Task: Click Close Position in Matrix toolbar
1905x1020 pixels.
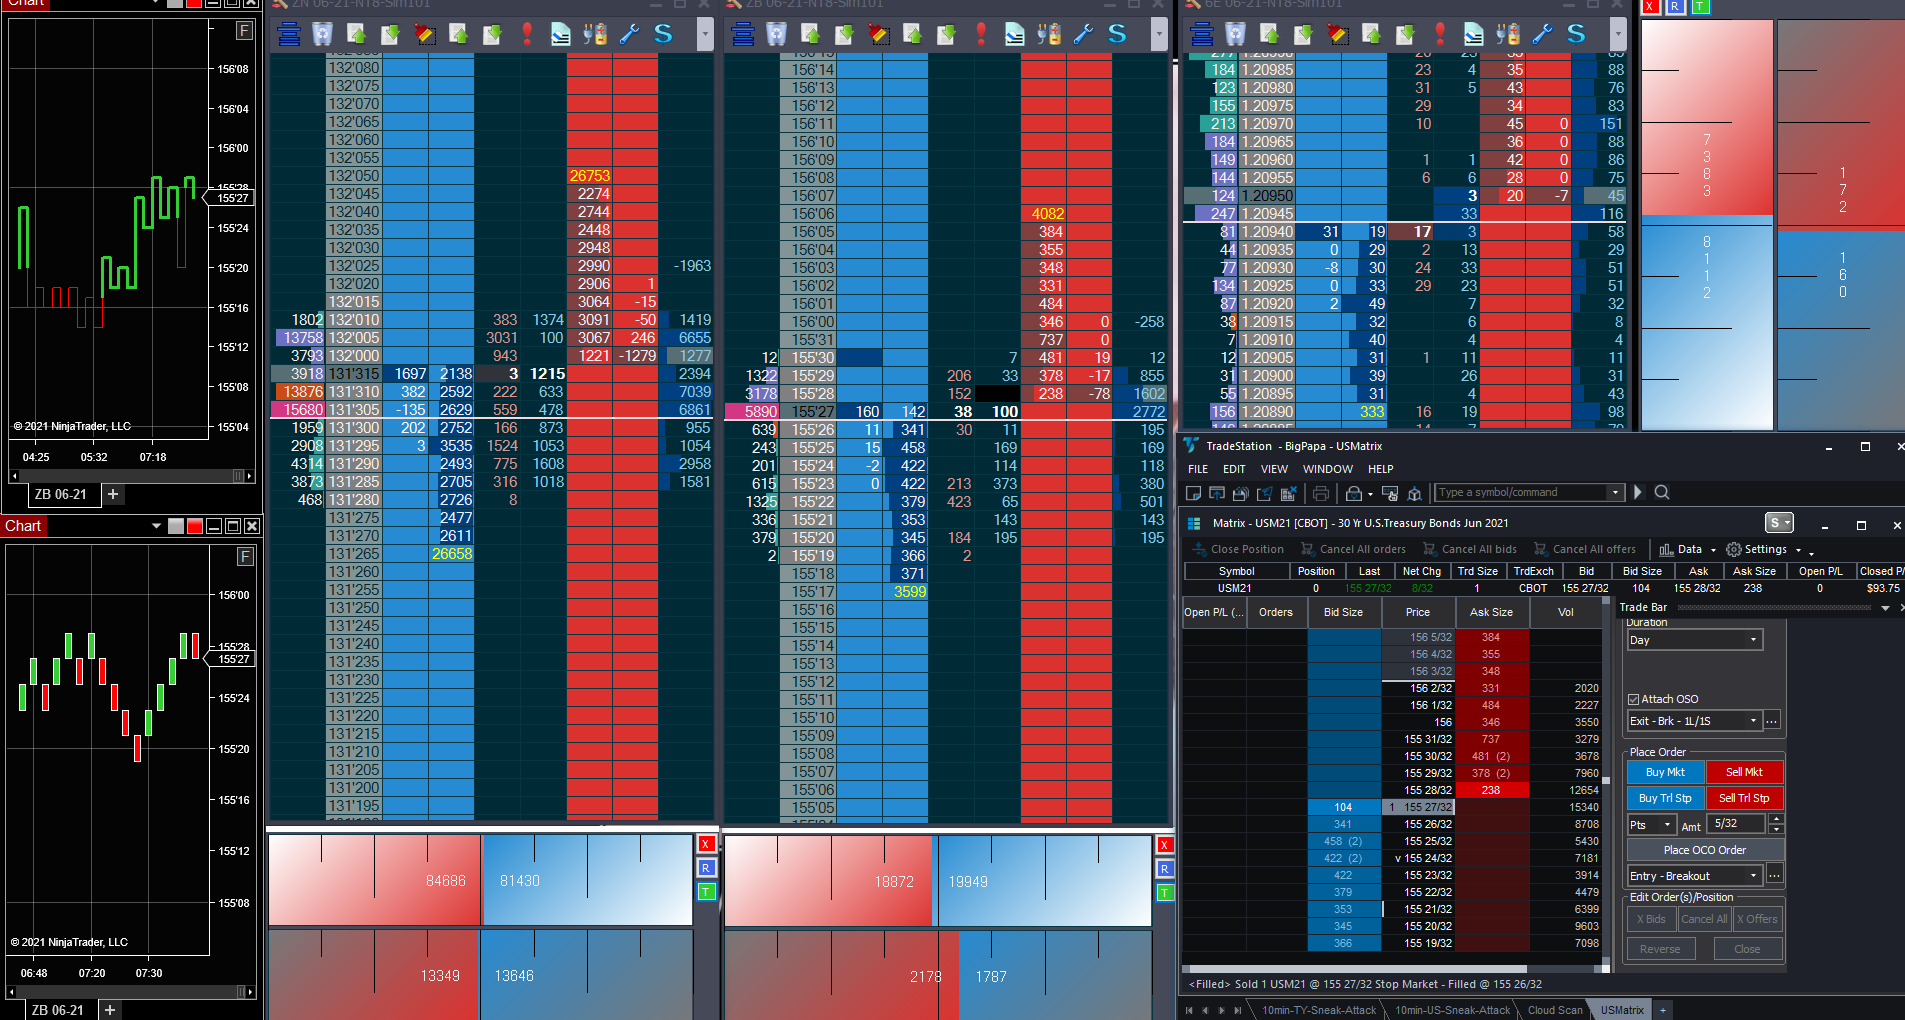Action: (x=1238, y=549)
